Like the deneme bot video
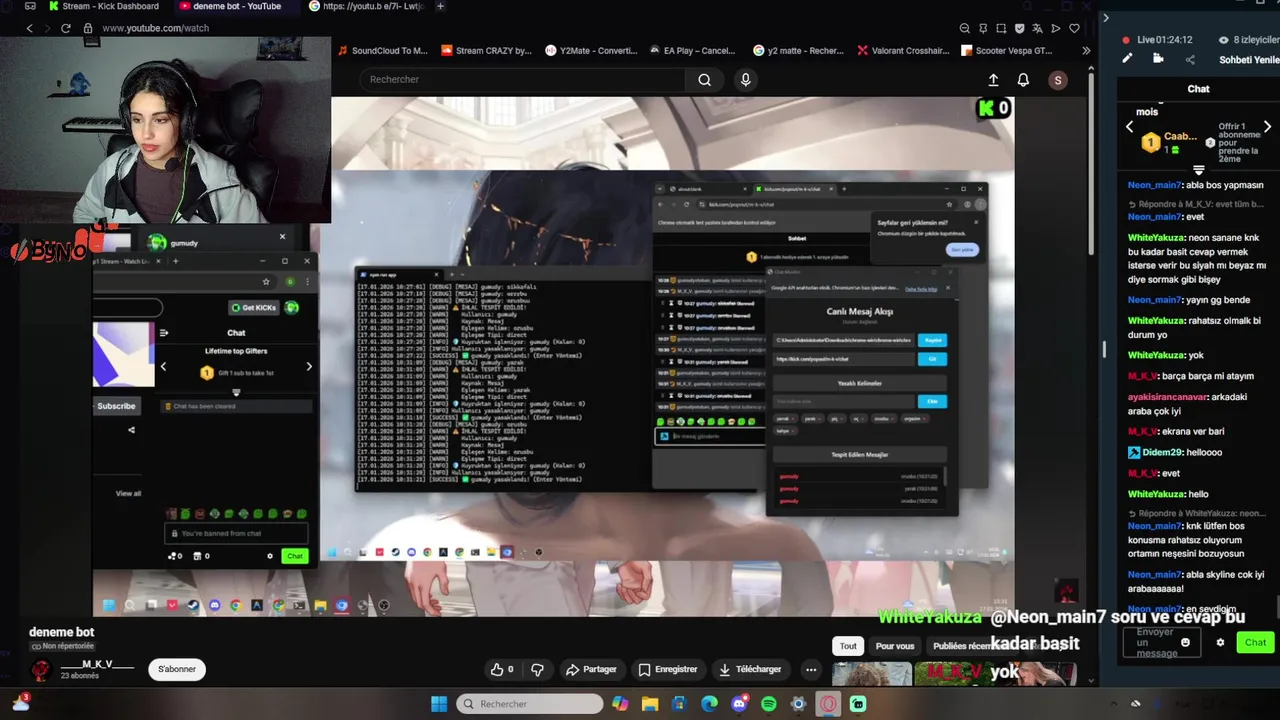 point(501,669)
